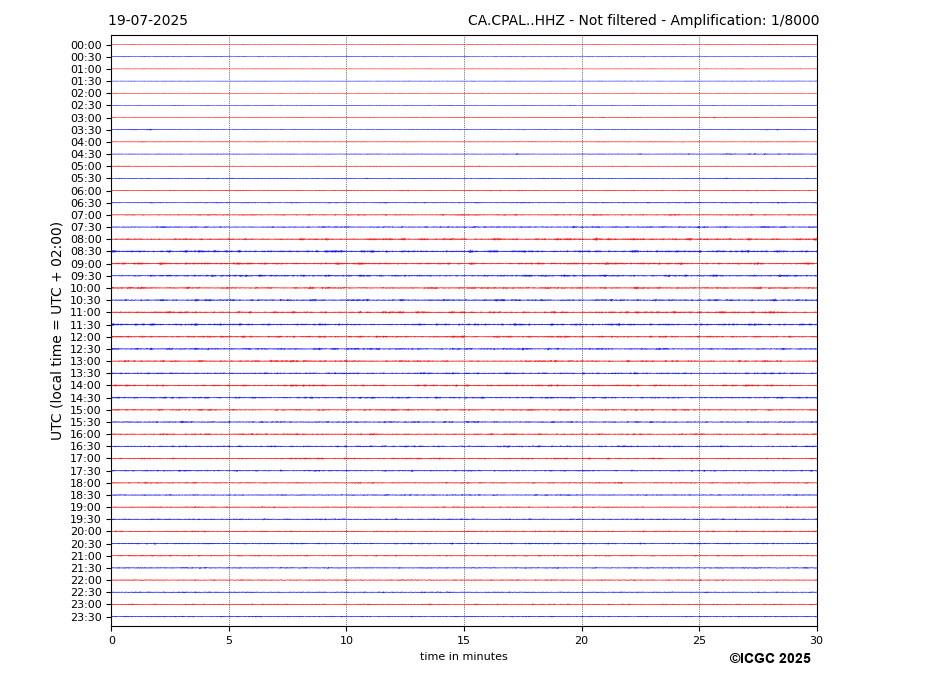Image resolution: width=927 pixels, height=696 pixels.
Task: Select the 16:30 time row label
Action: click(x=86, y=446)
